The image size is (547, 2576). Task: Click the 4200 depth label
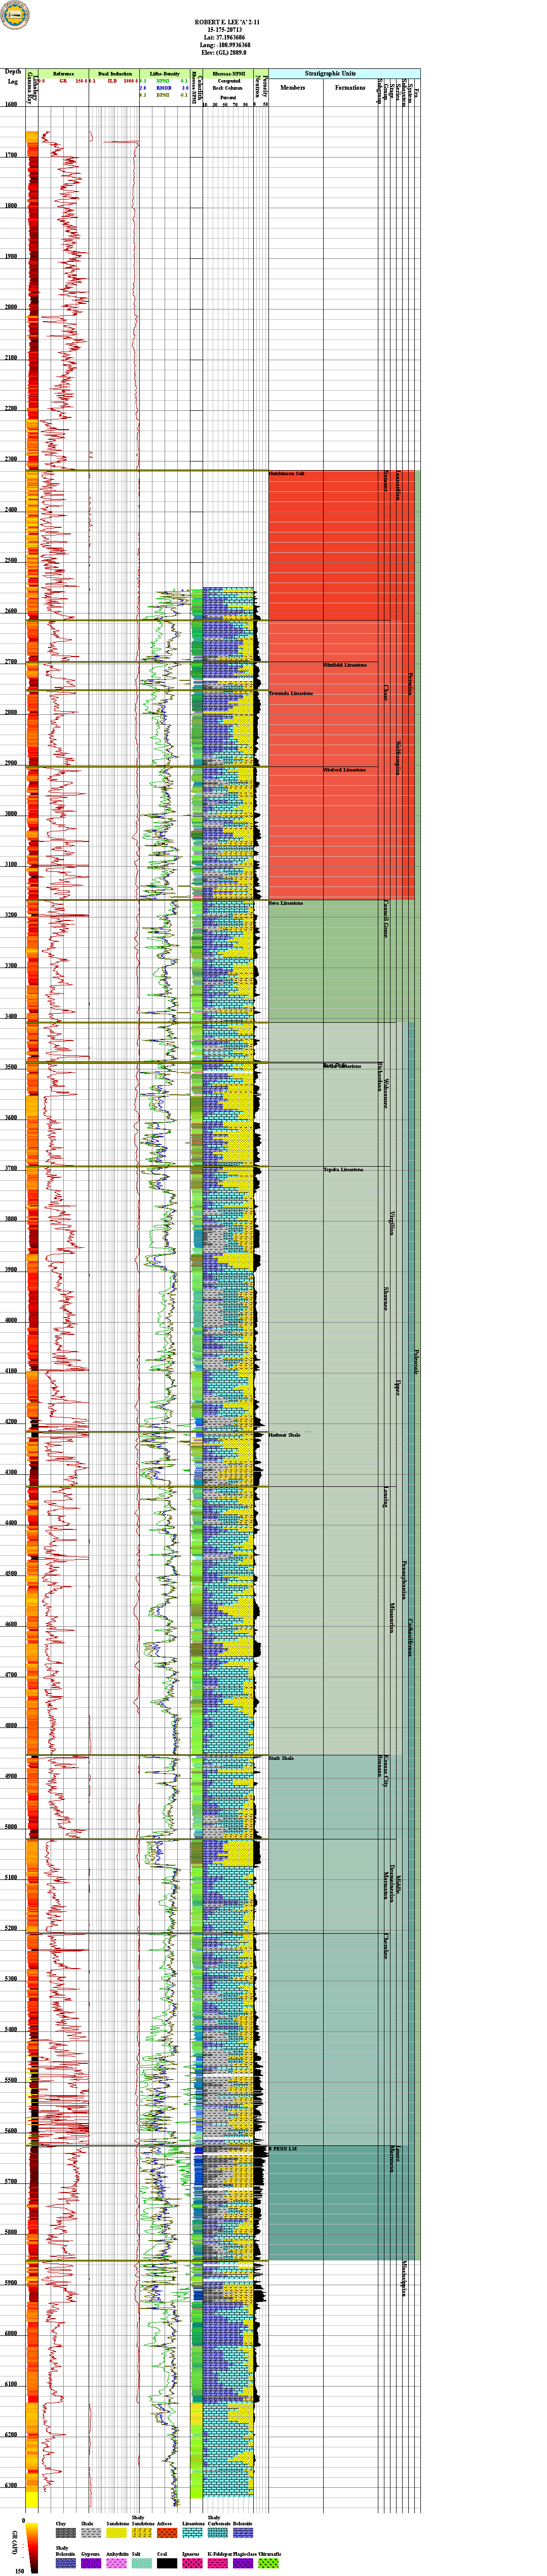10,1422
